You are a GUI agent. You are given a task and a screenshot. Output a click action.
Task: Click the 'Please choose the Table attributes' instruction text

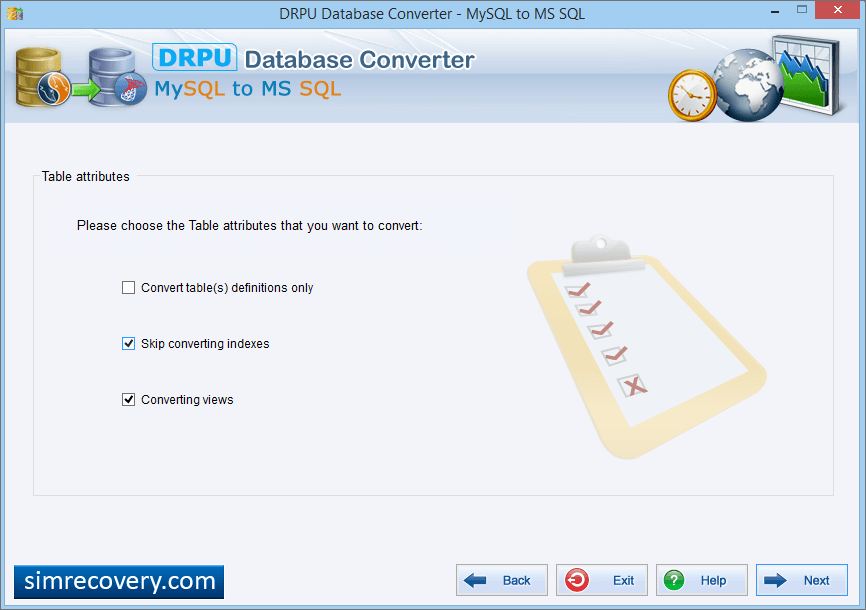pyautogui.click(x=250, y=226)
